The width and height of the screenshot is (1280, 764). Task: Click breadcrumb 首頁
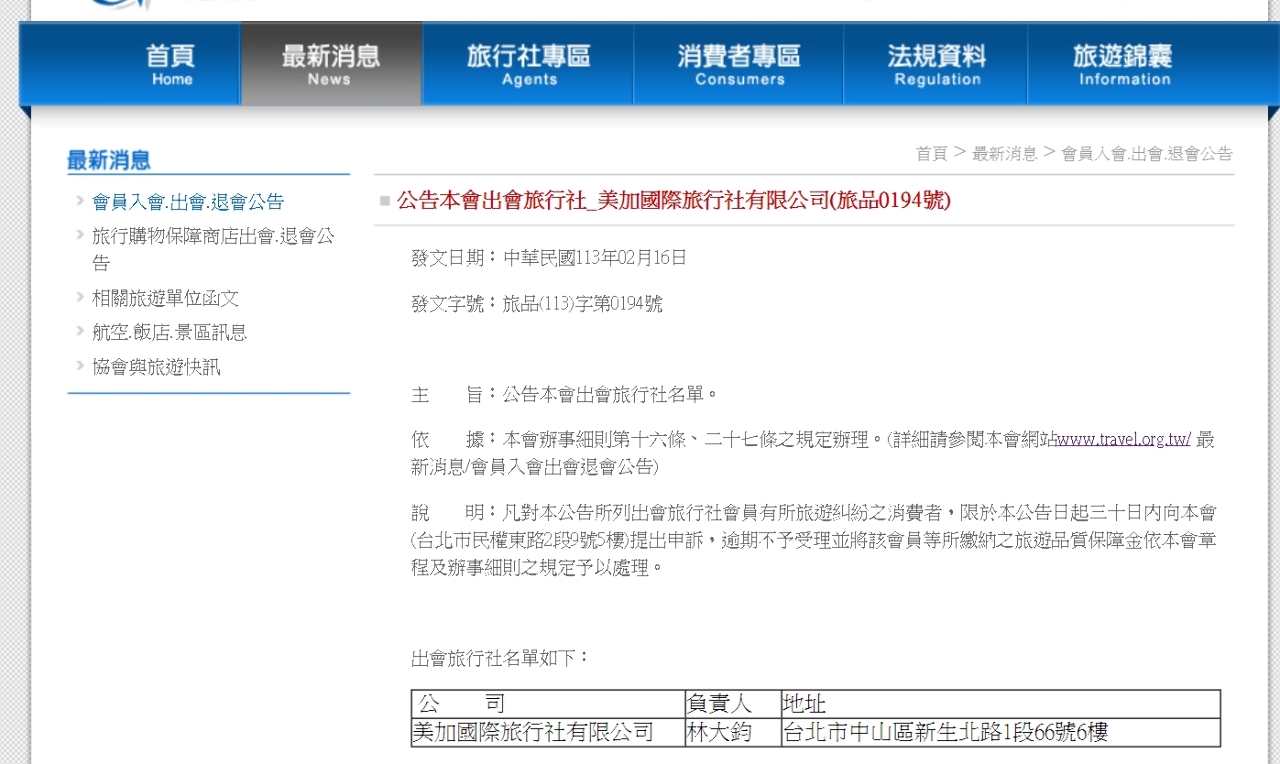(931, 153)
